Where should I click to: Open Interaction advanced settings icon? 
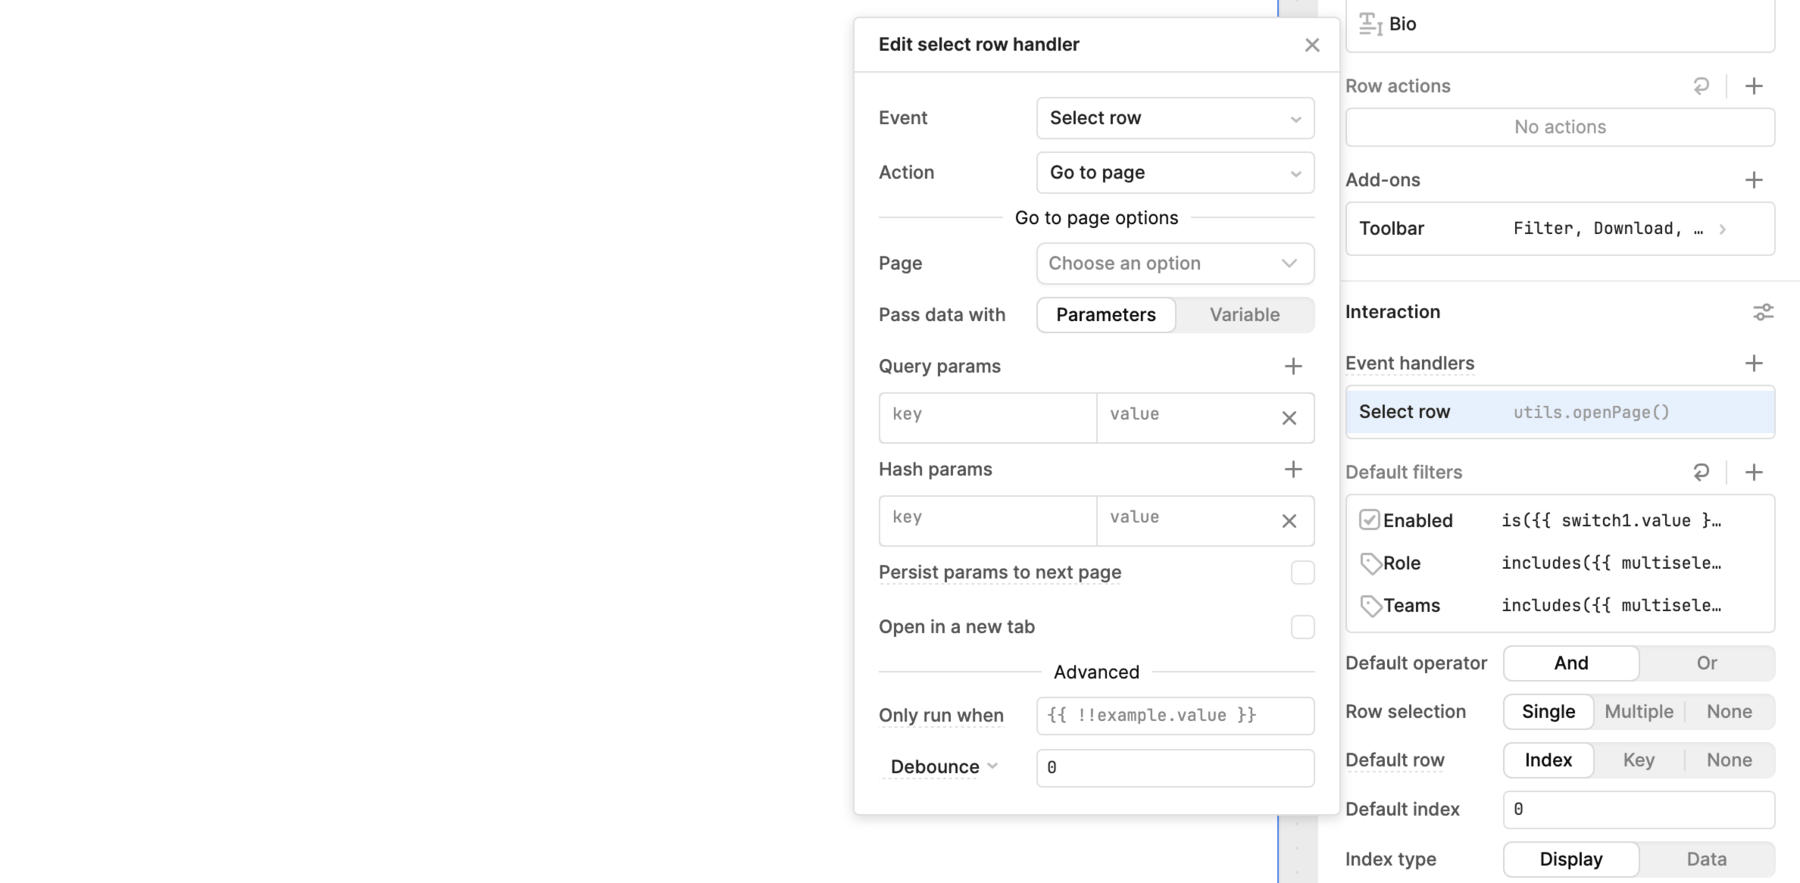pos(1763,312)
